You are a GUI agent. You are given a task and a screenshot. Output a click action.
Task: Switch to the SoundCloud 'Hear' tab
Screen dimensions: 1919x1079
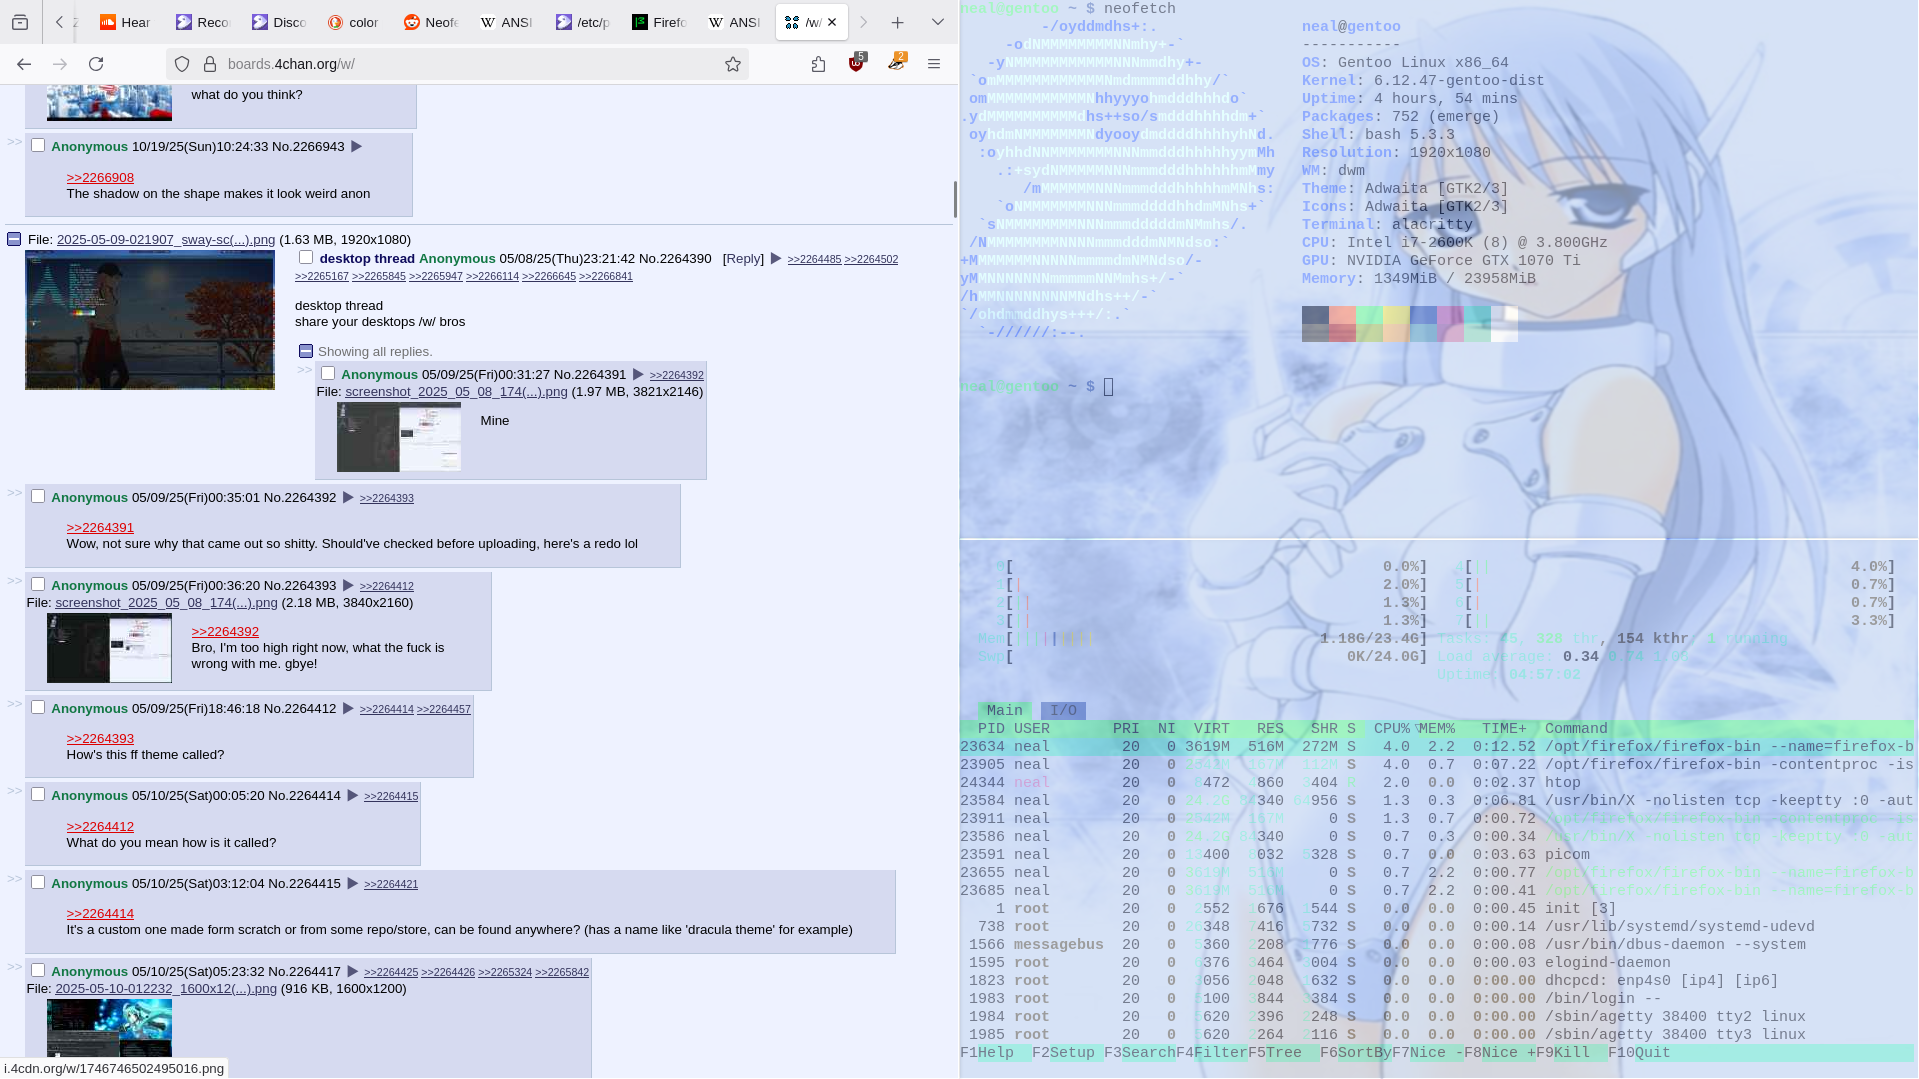125,22
